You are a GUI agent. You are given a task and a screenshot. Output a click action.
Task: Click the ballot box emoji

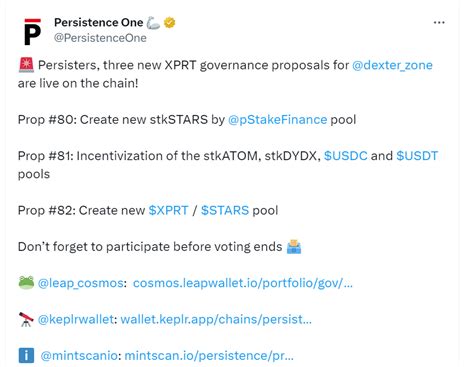tap(294, 247)
